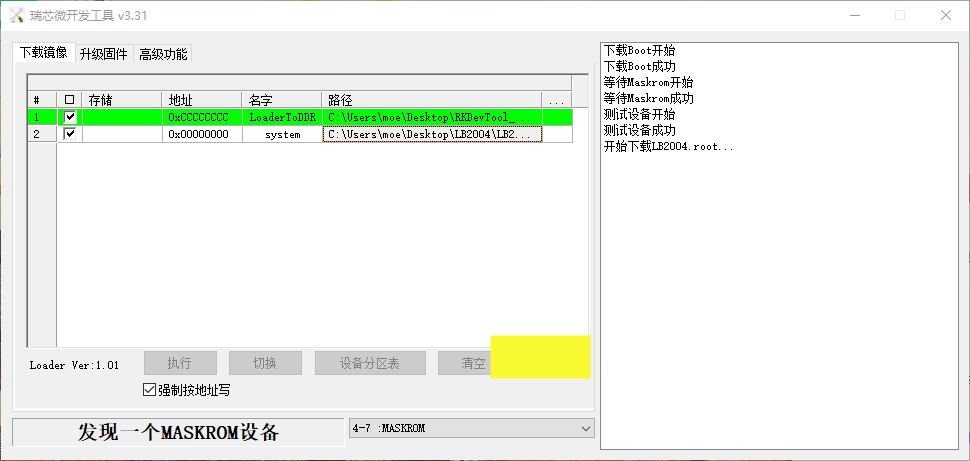Click the LB2004 path field in row 2
Viewport: 970px width, 461px height.
click(432, 134)
